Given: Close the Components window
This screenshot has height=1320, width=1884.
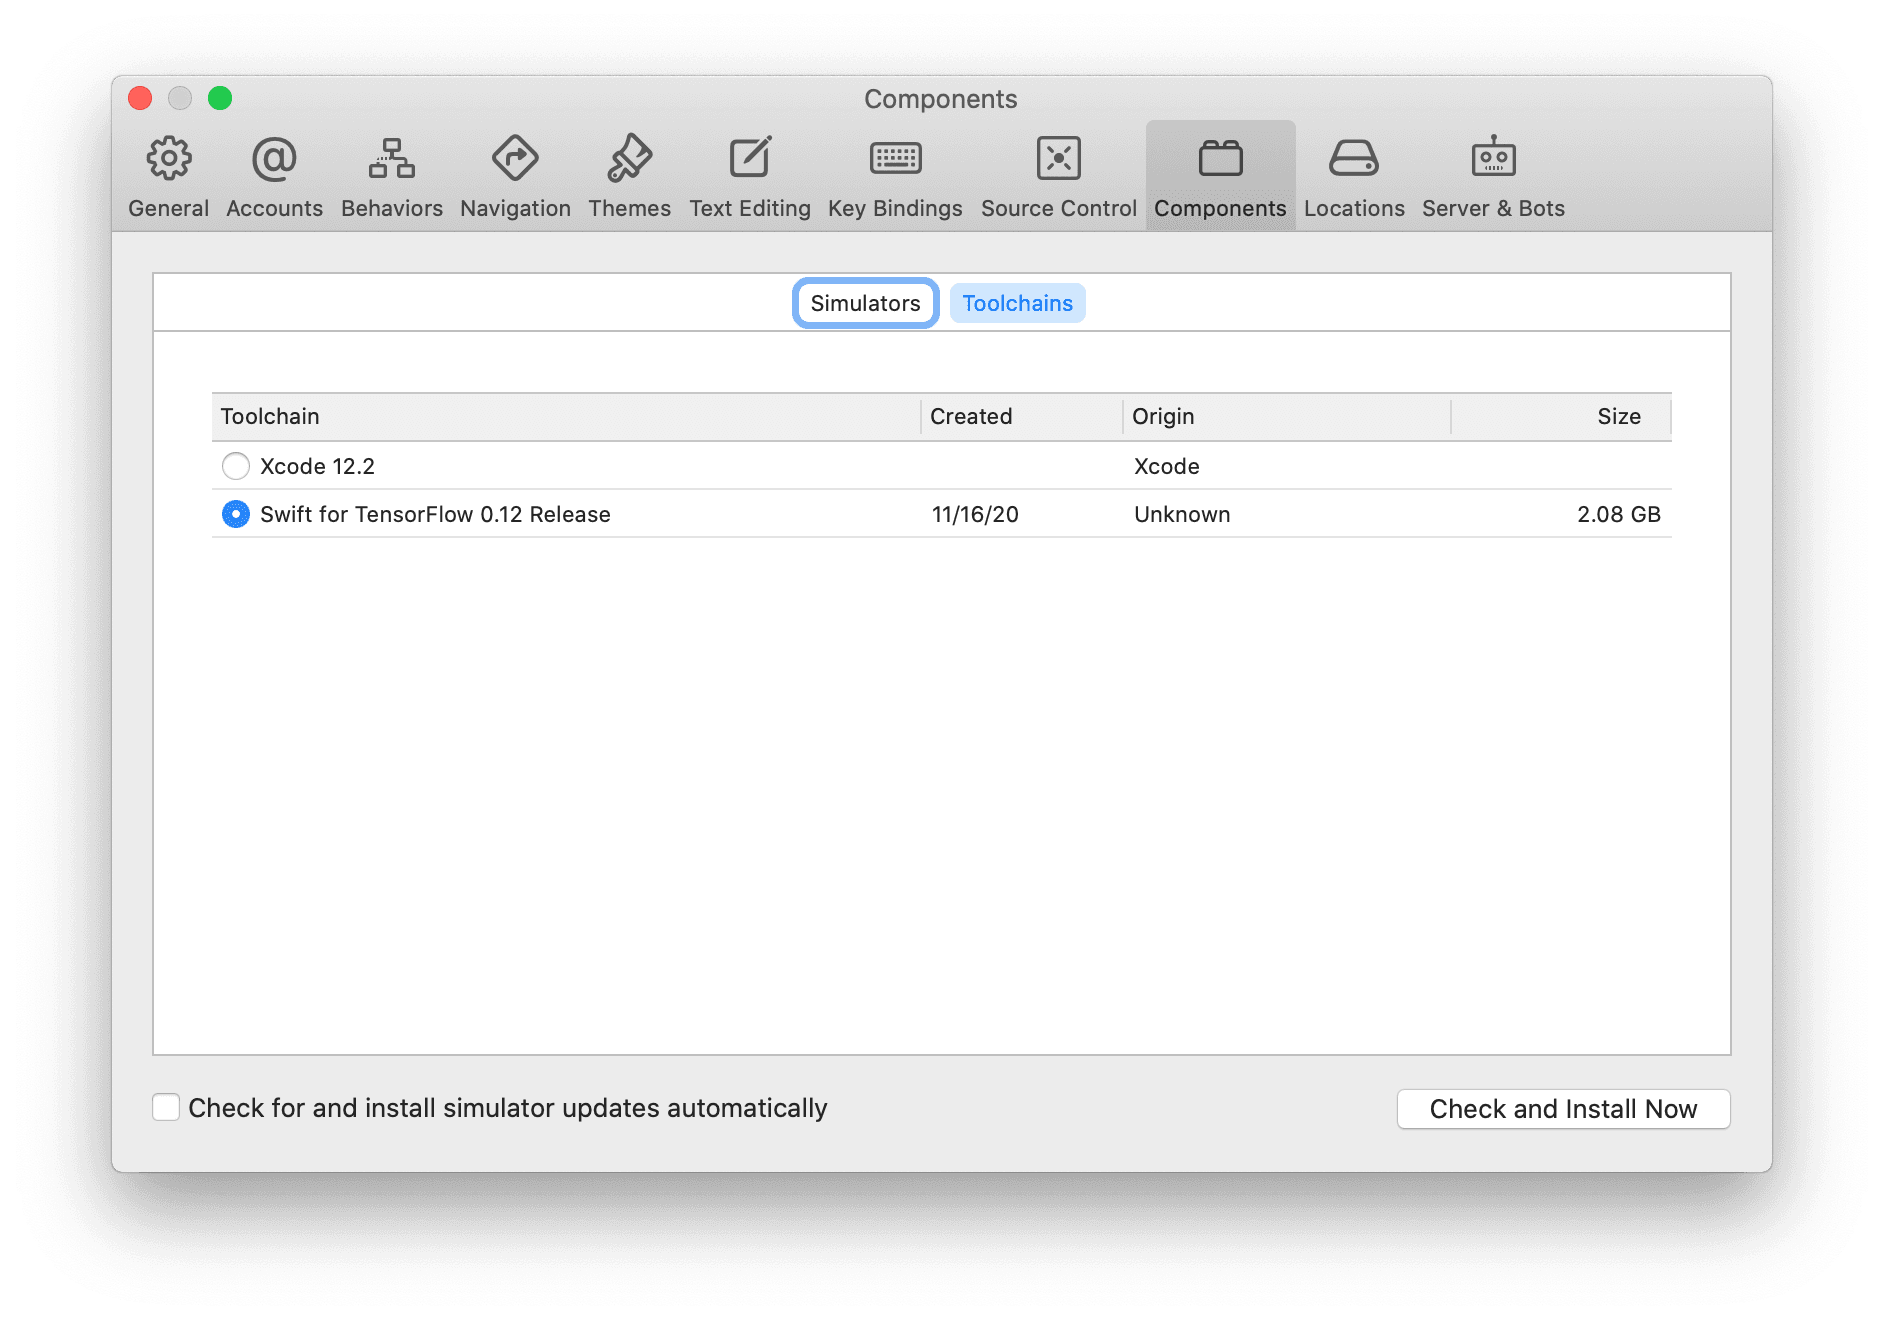Looking at the screenshot, I should click(140, 98).
